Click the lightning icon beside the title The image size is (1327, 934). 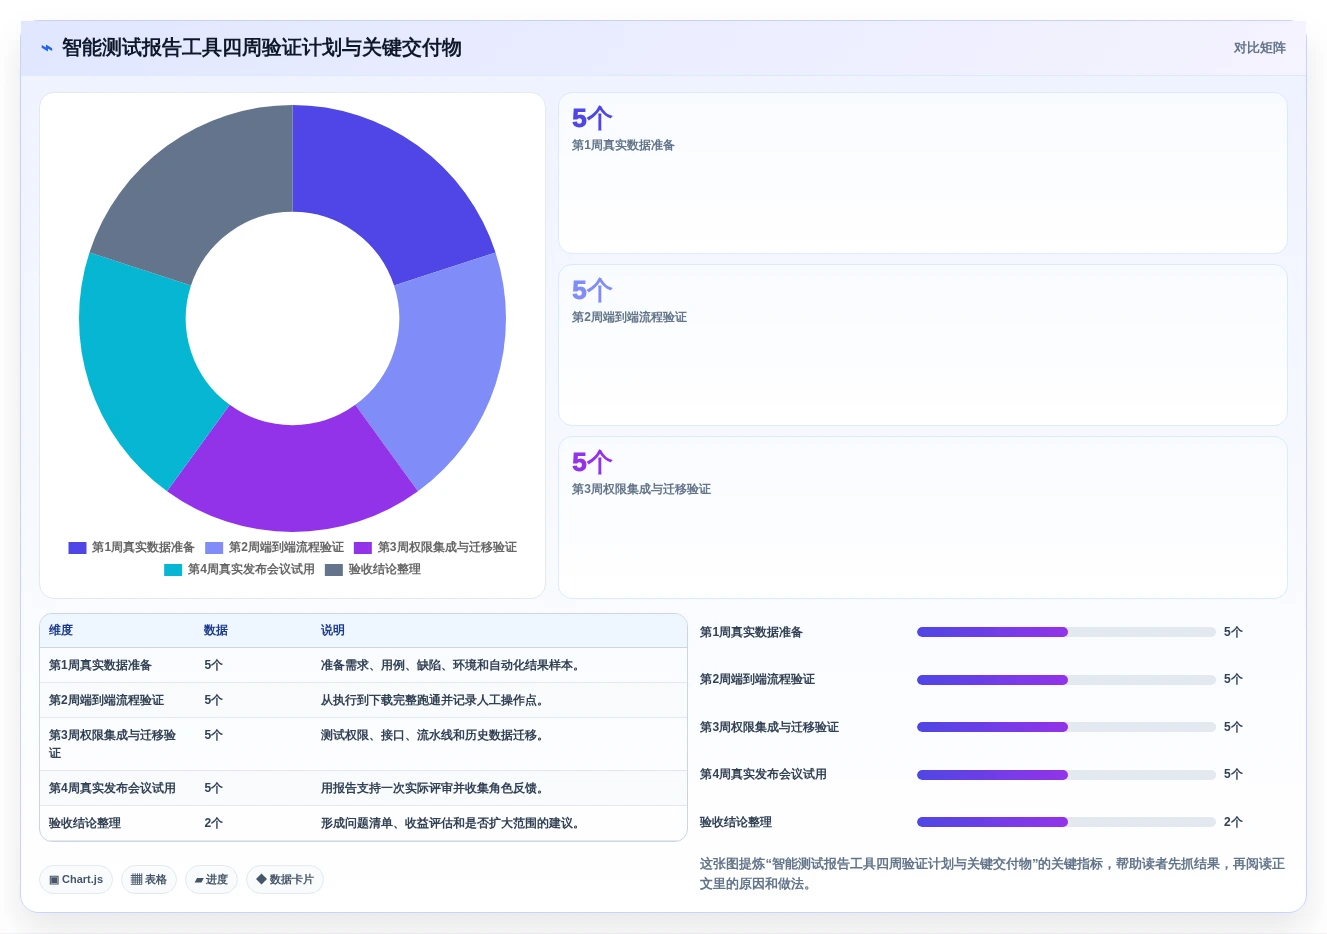pyautogui.click(x=47, y=48)
